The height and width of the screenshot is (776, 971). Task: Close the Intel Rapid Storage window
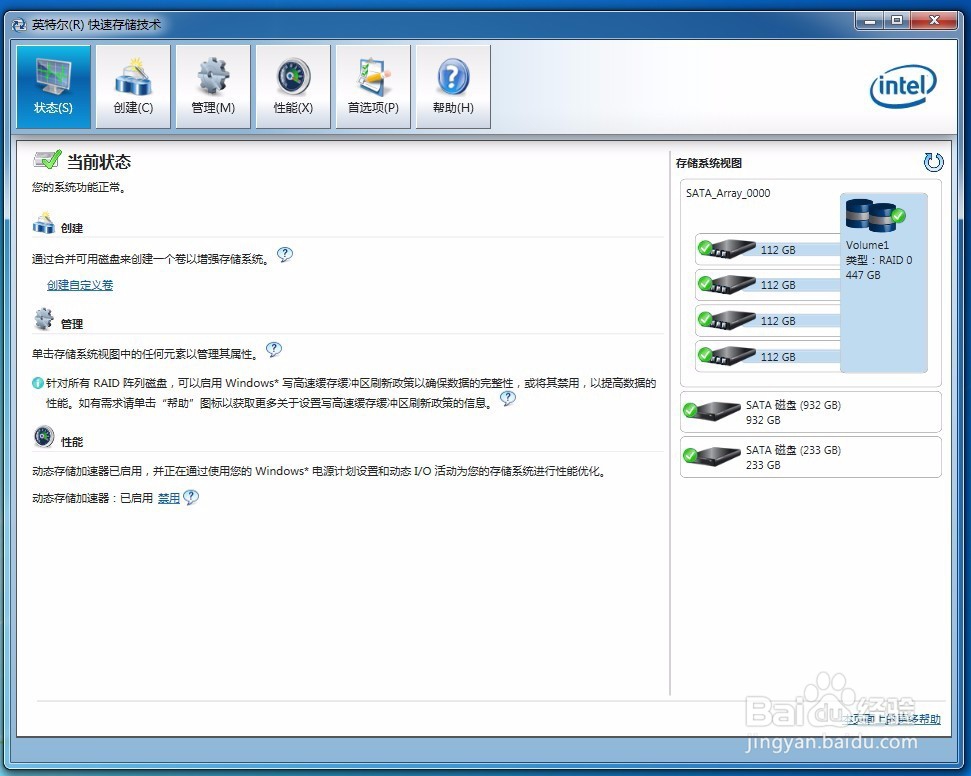pos(934,21)
